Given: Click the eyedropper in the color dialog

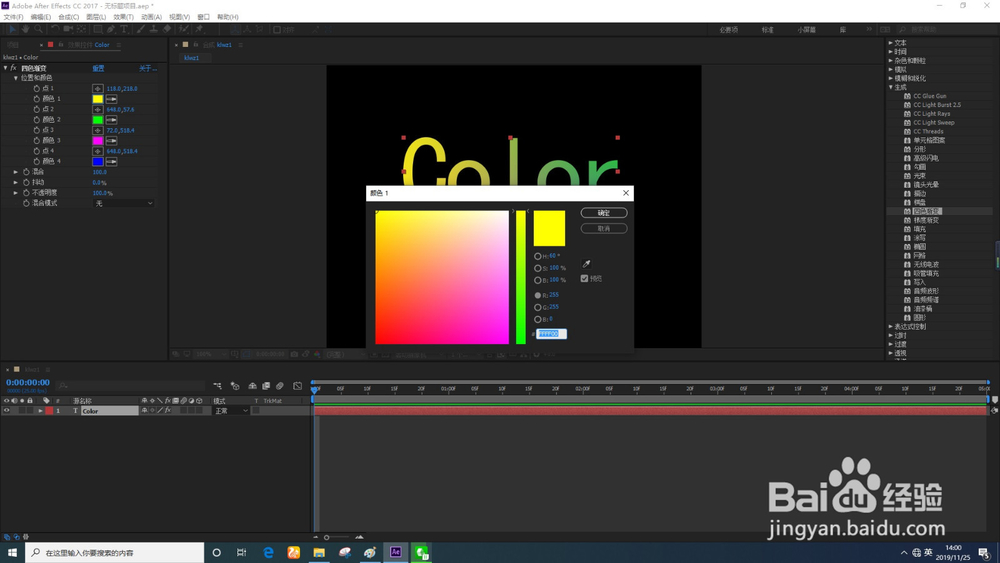Looking at the screenshot, I should pyautogui.click(x=586, y=263).
